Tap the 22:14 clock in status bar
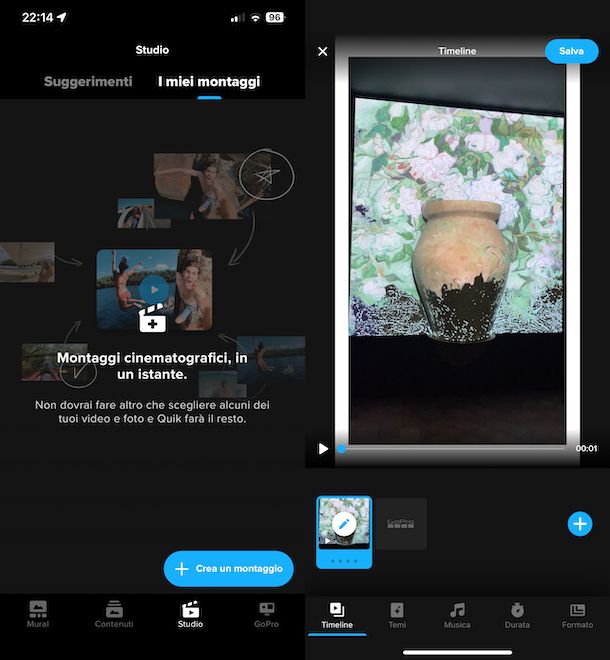Viewport: 610px width, 660px height. pos(37,17)
